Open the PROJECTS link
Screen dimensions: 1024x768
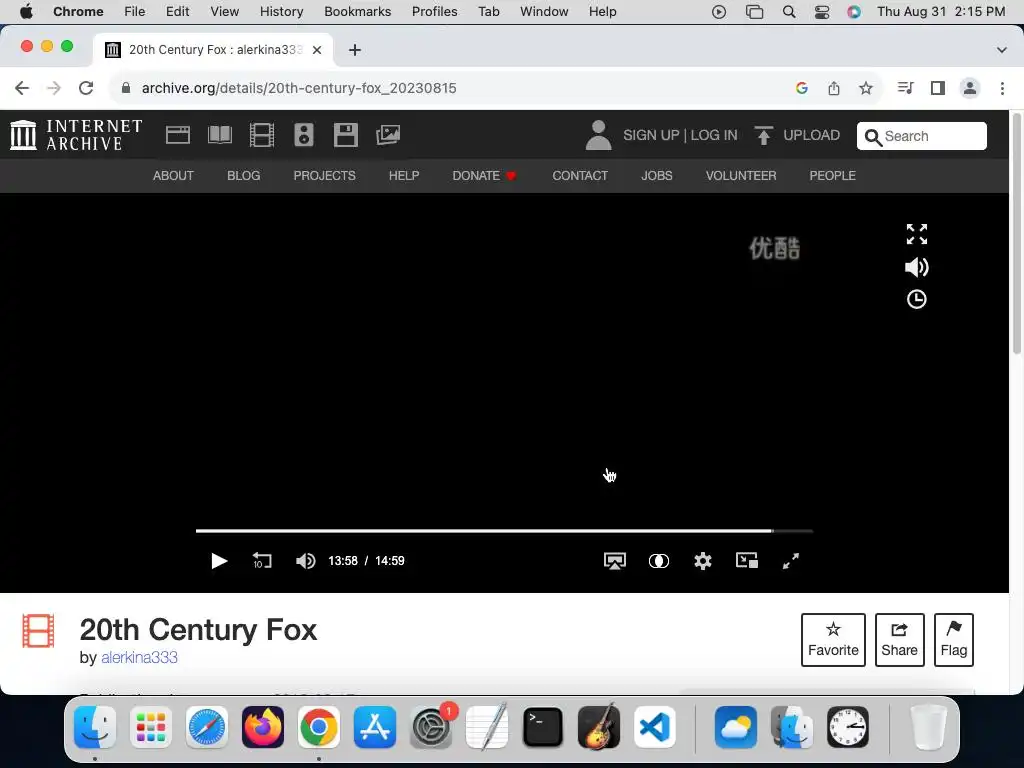click(x=325, y=176)
